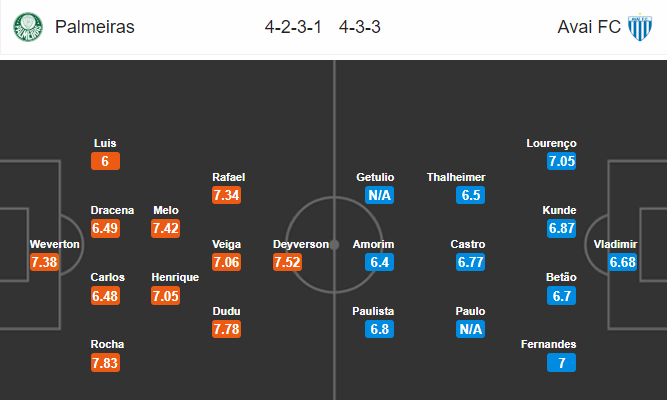Click Rocha's 7.83 rating badge

[x=104, y=362]
